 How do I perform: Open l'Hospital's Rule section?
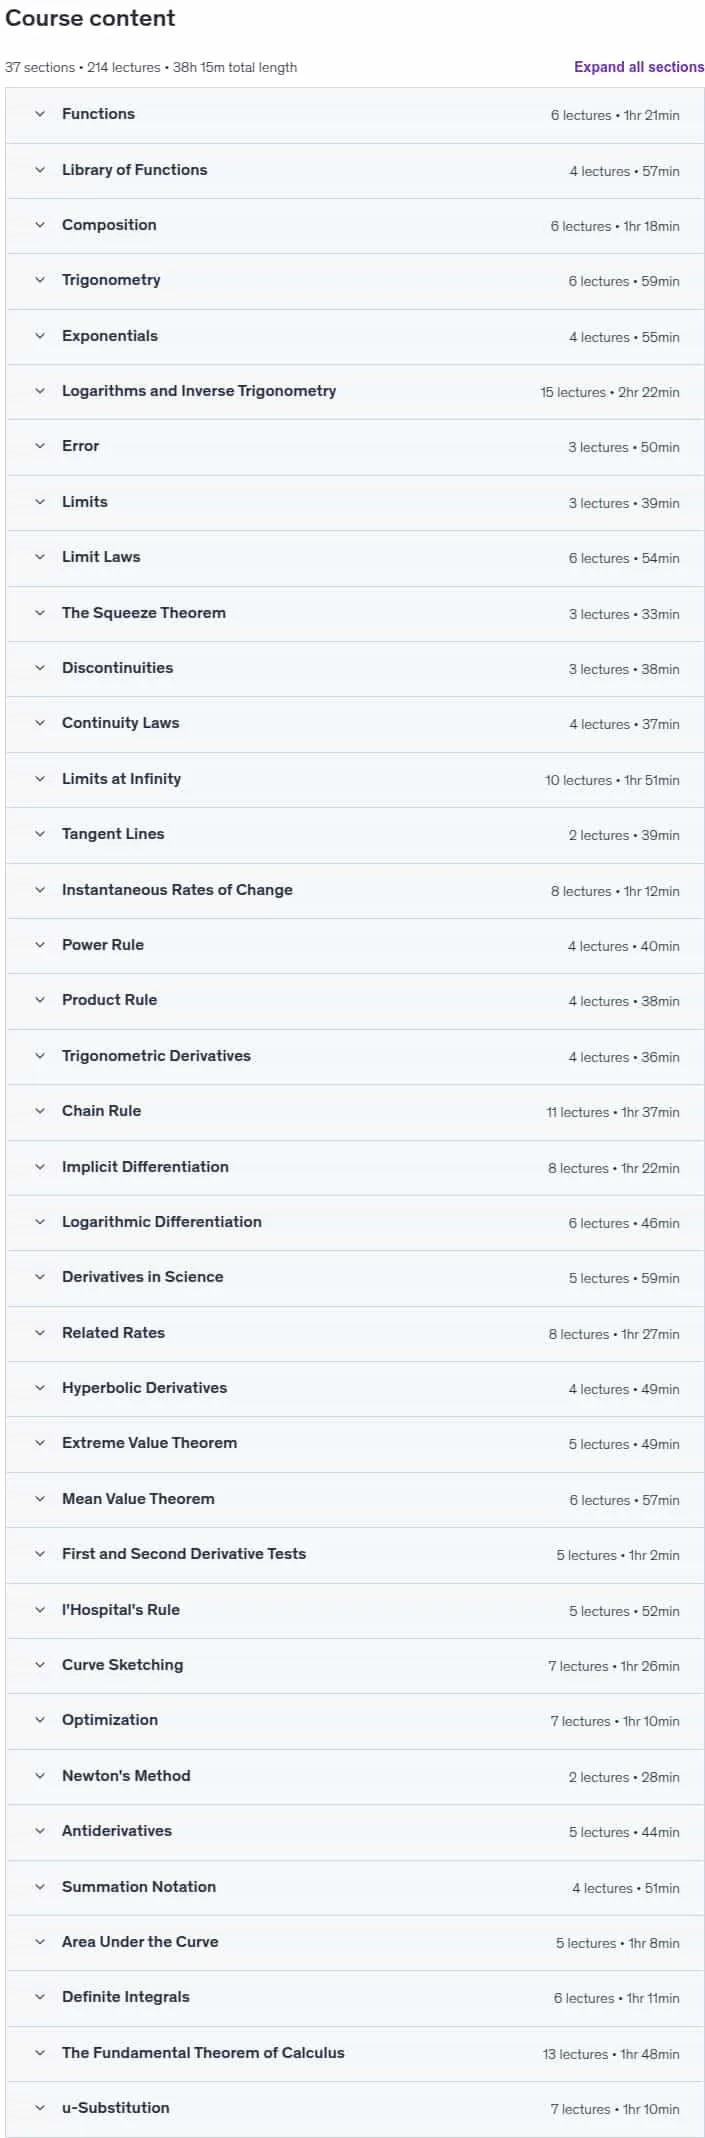pyautogui.click(x=355, y=1610)
